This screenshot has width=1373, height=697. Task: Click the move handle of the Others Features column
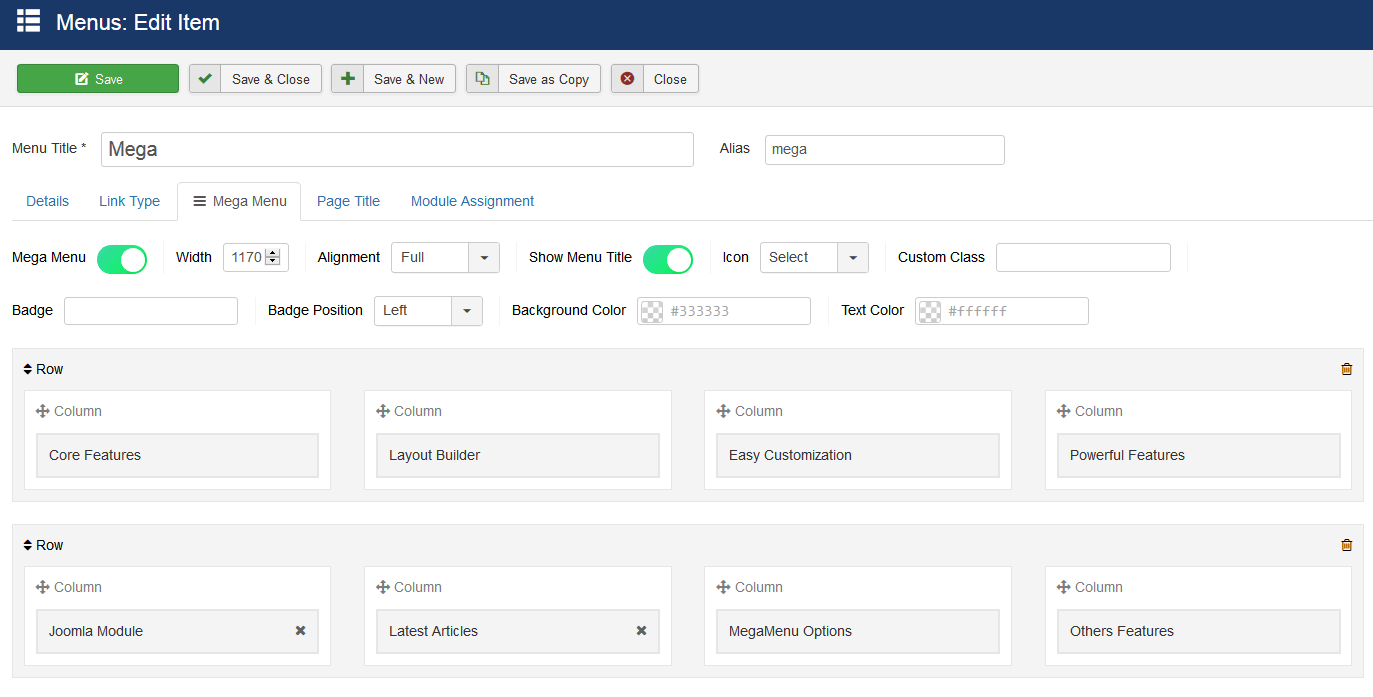click(1064, 587)
